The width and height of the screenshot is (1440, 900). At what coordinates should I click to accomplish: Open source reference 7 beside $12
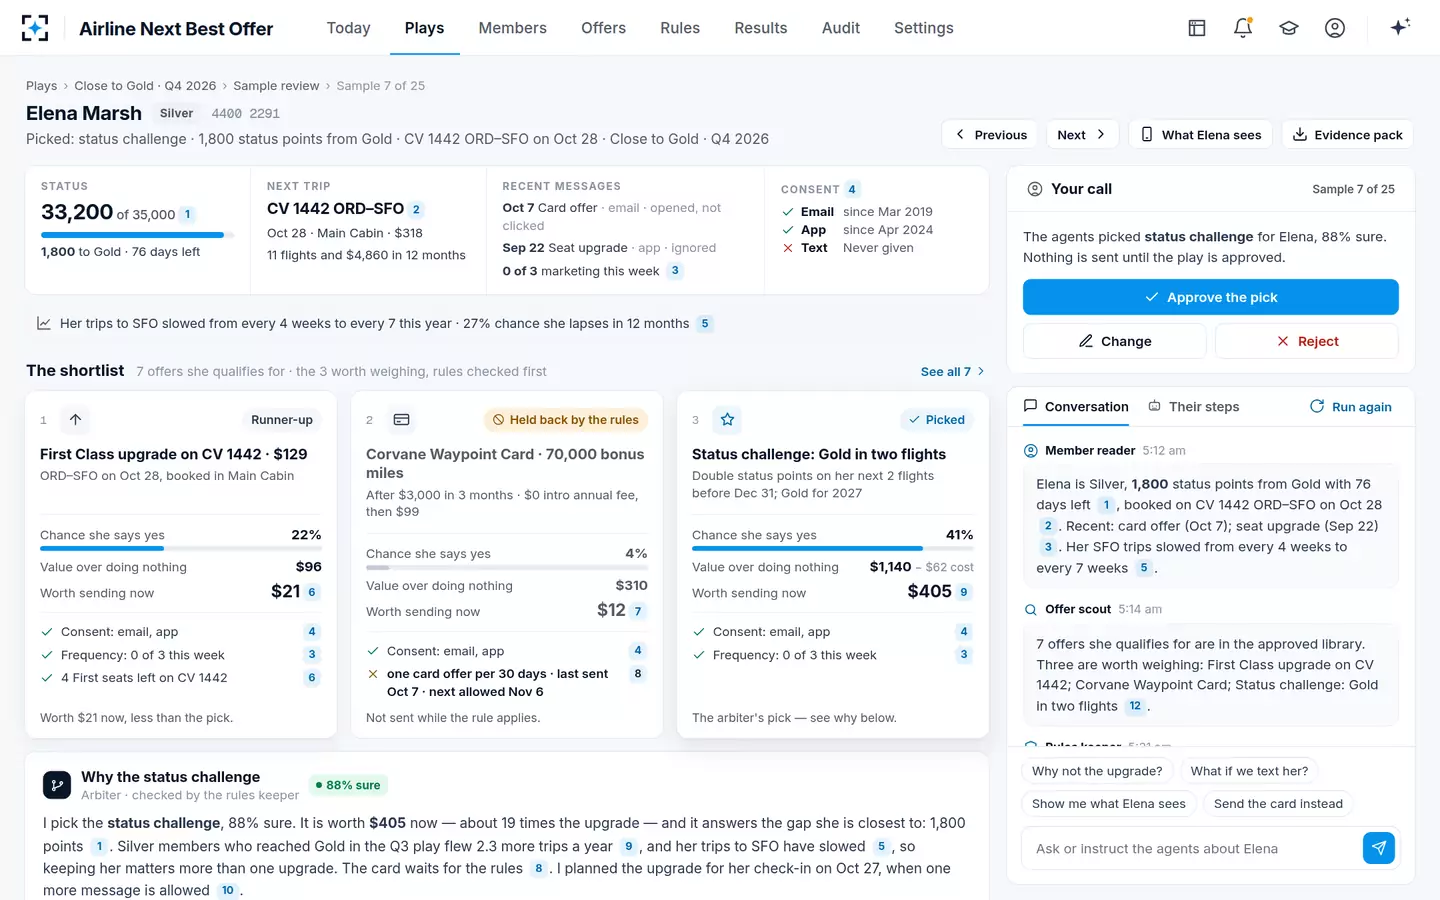pyautogui.click(x=638, y=611)
